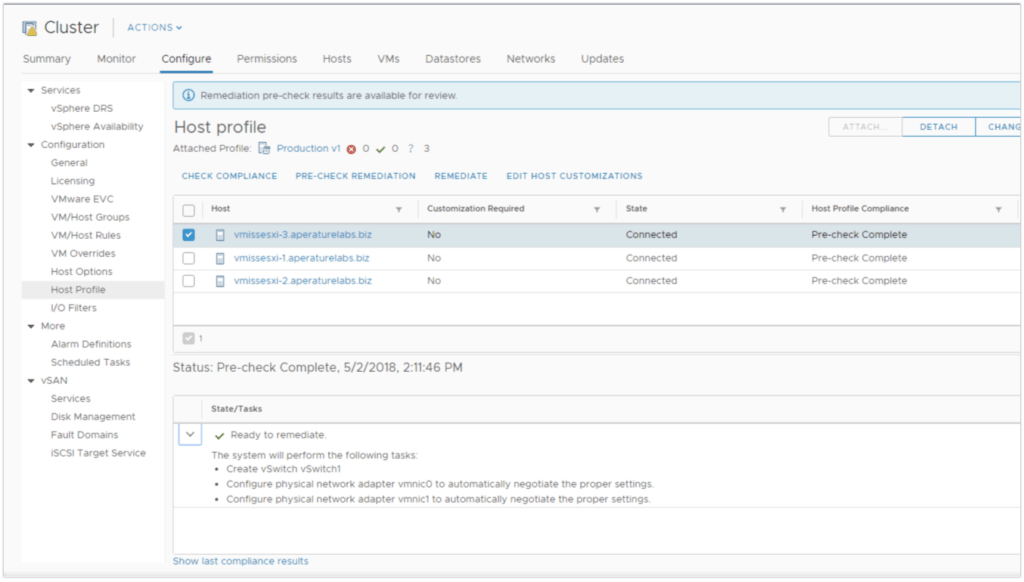Click the green check beside Ready to remediate

tap(219, 436)
